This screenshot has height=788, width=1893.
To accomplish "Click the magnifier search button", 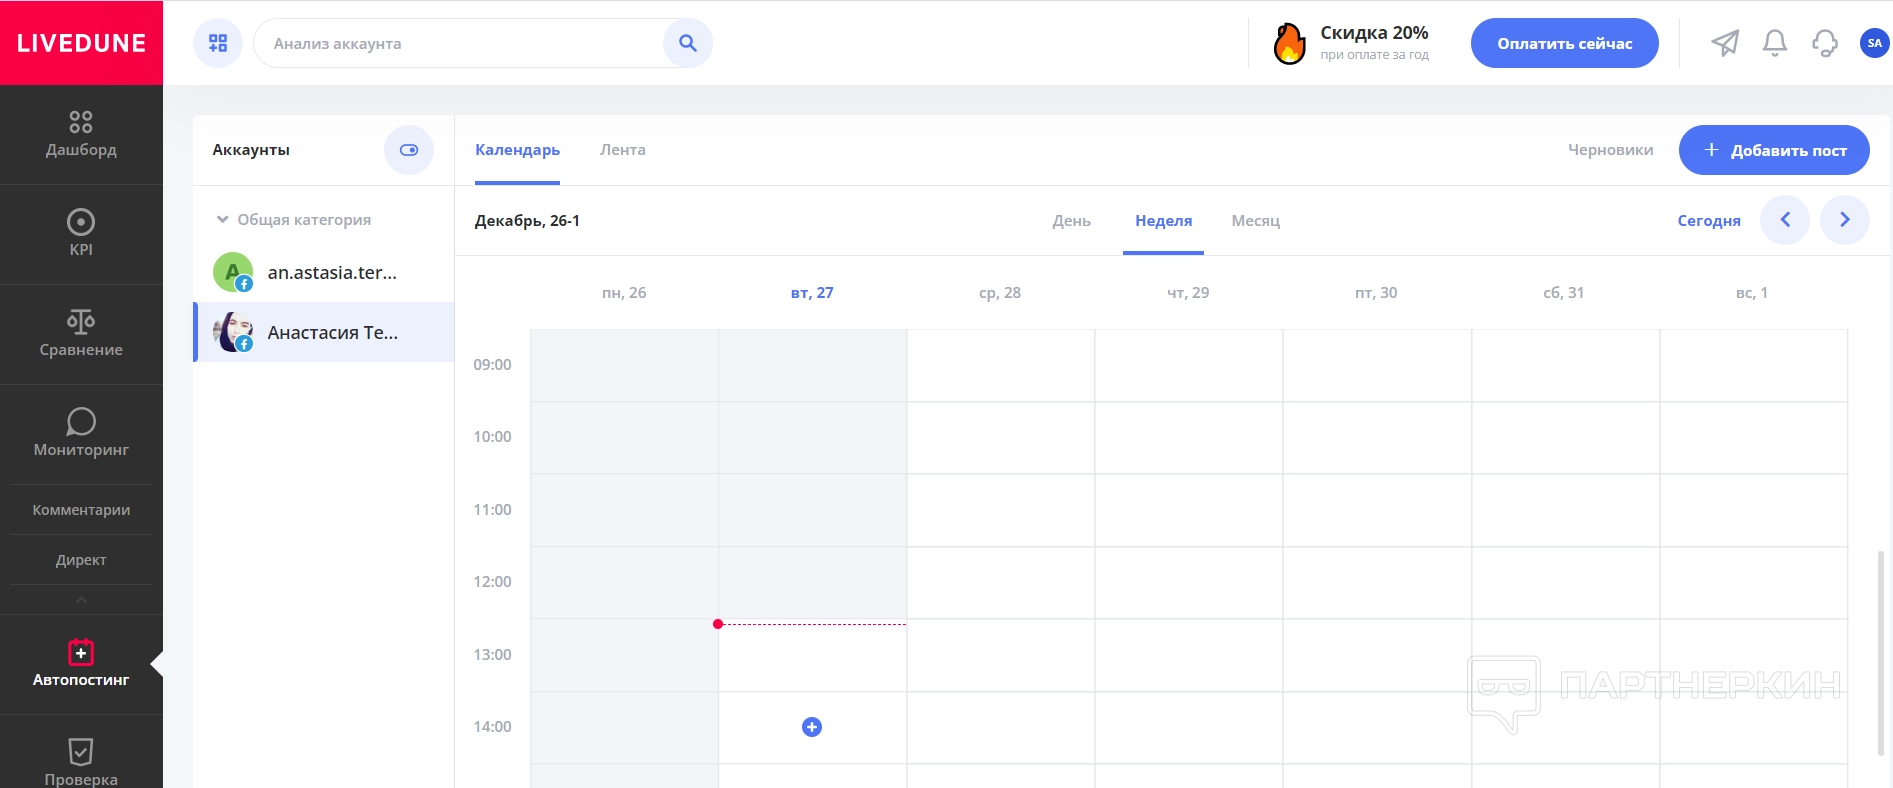I will tap(687, 43).
